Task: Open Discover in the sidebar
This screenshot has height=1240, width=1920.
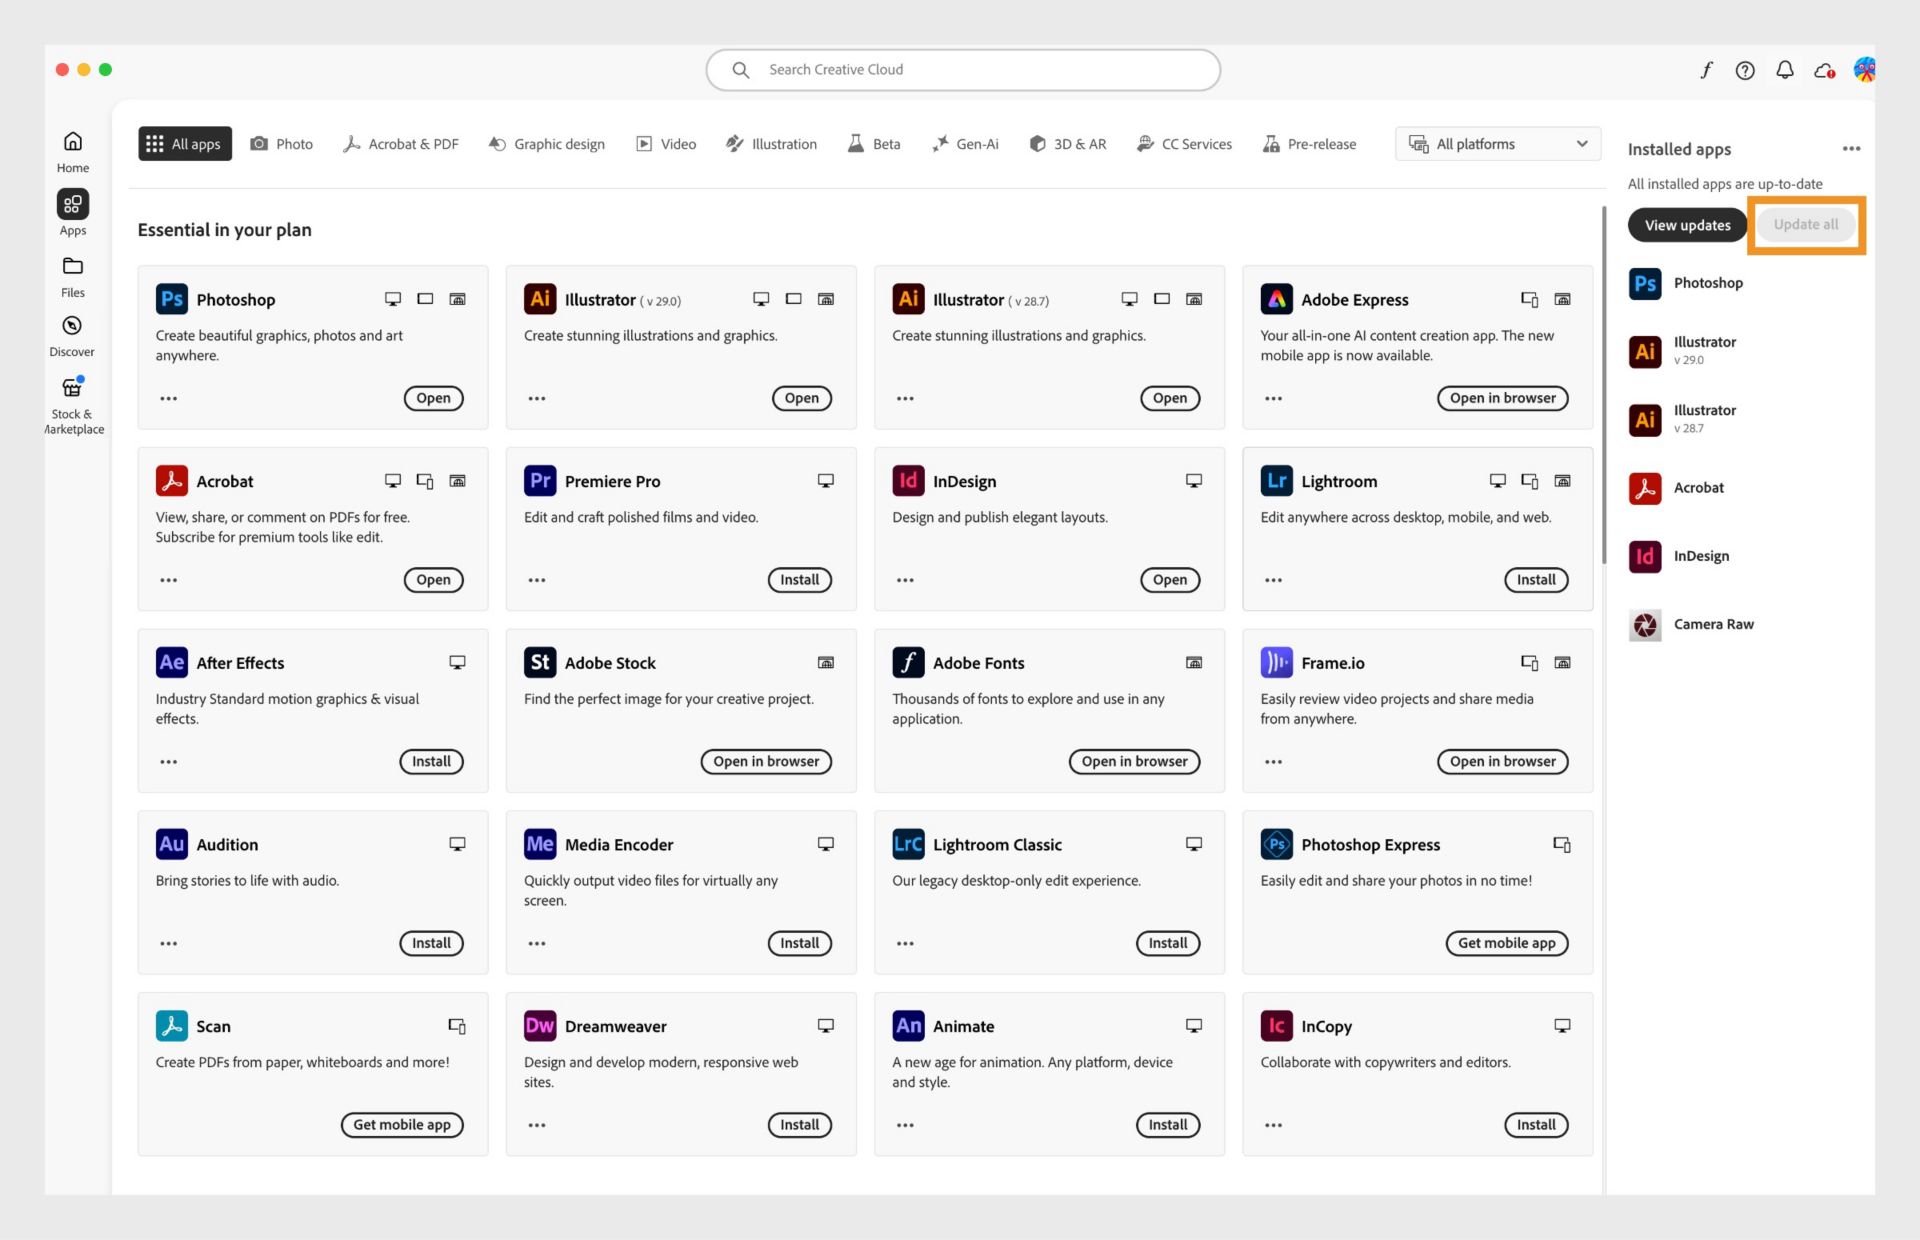Action: tap(72, 333)
